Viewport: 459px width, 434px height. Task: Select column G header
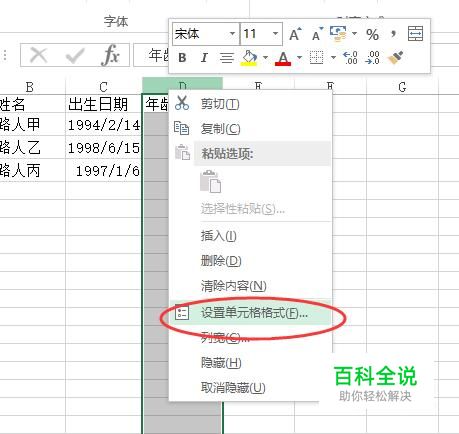click(x=402, y=87)
